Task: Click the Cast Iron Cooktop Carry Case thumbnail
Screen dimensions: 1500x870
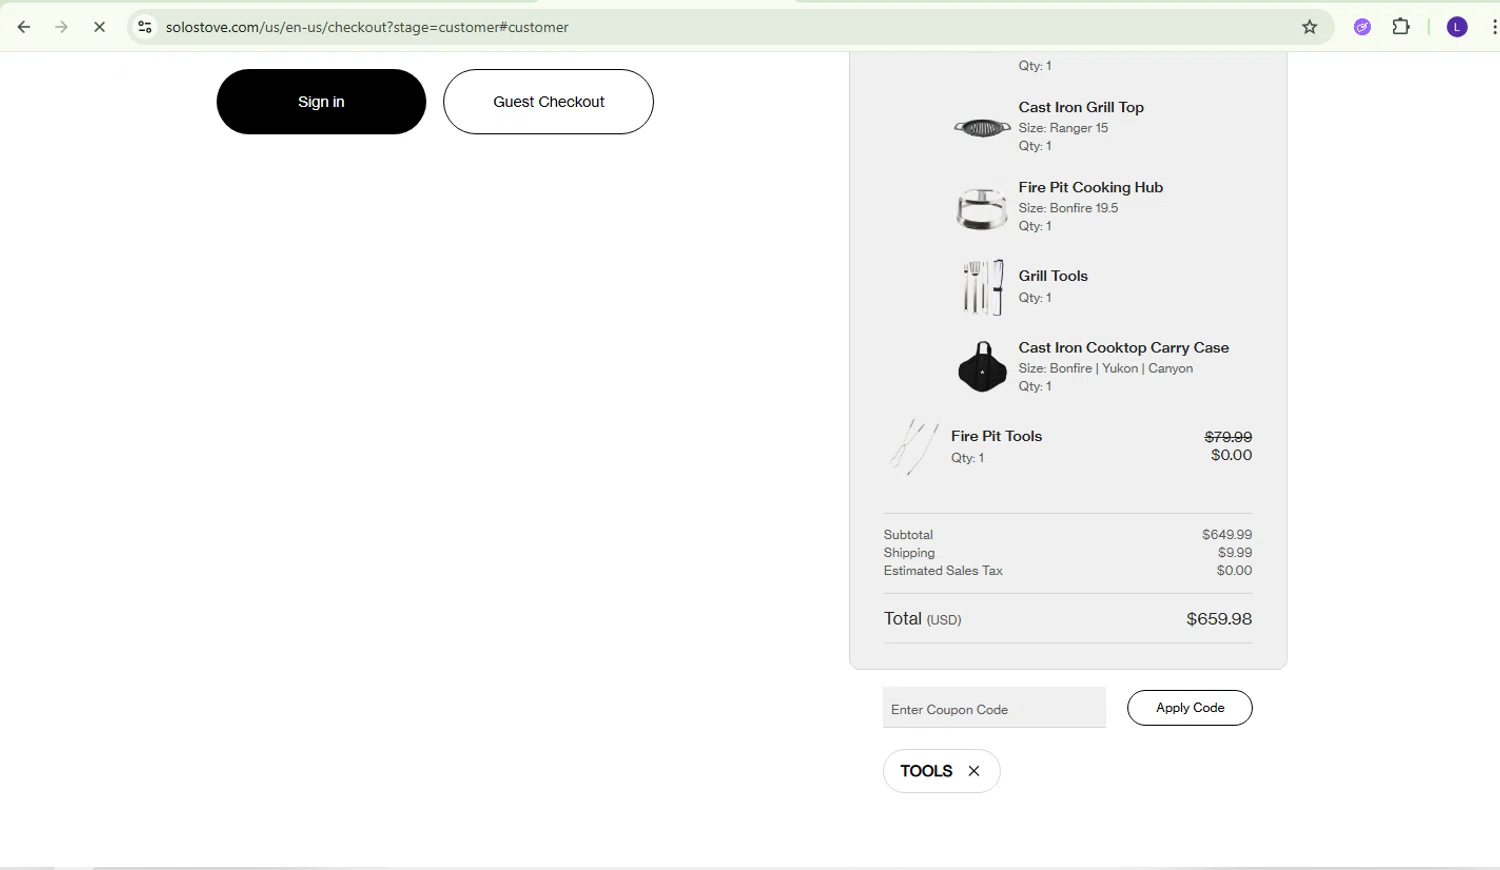Action: click(x=982, y=367)
